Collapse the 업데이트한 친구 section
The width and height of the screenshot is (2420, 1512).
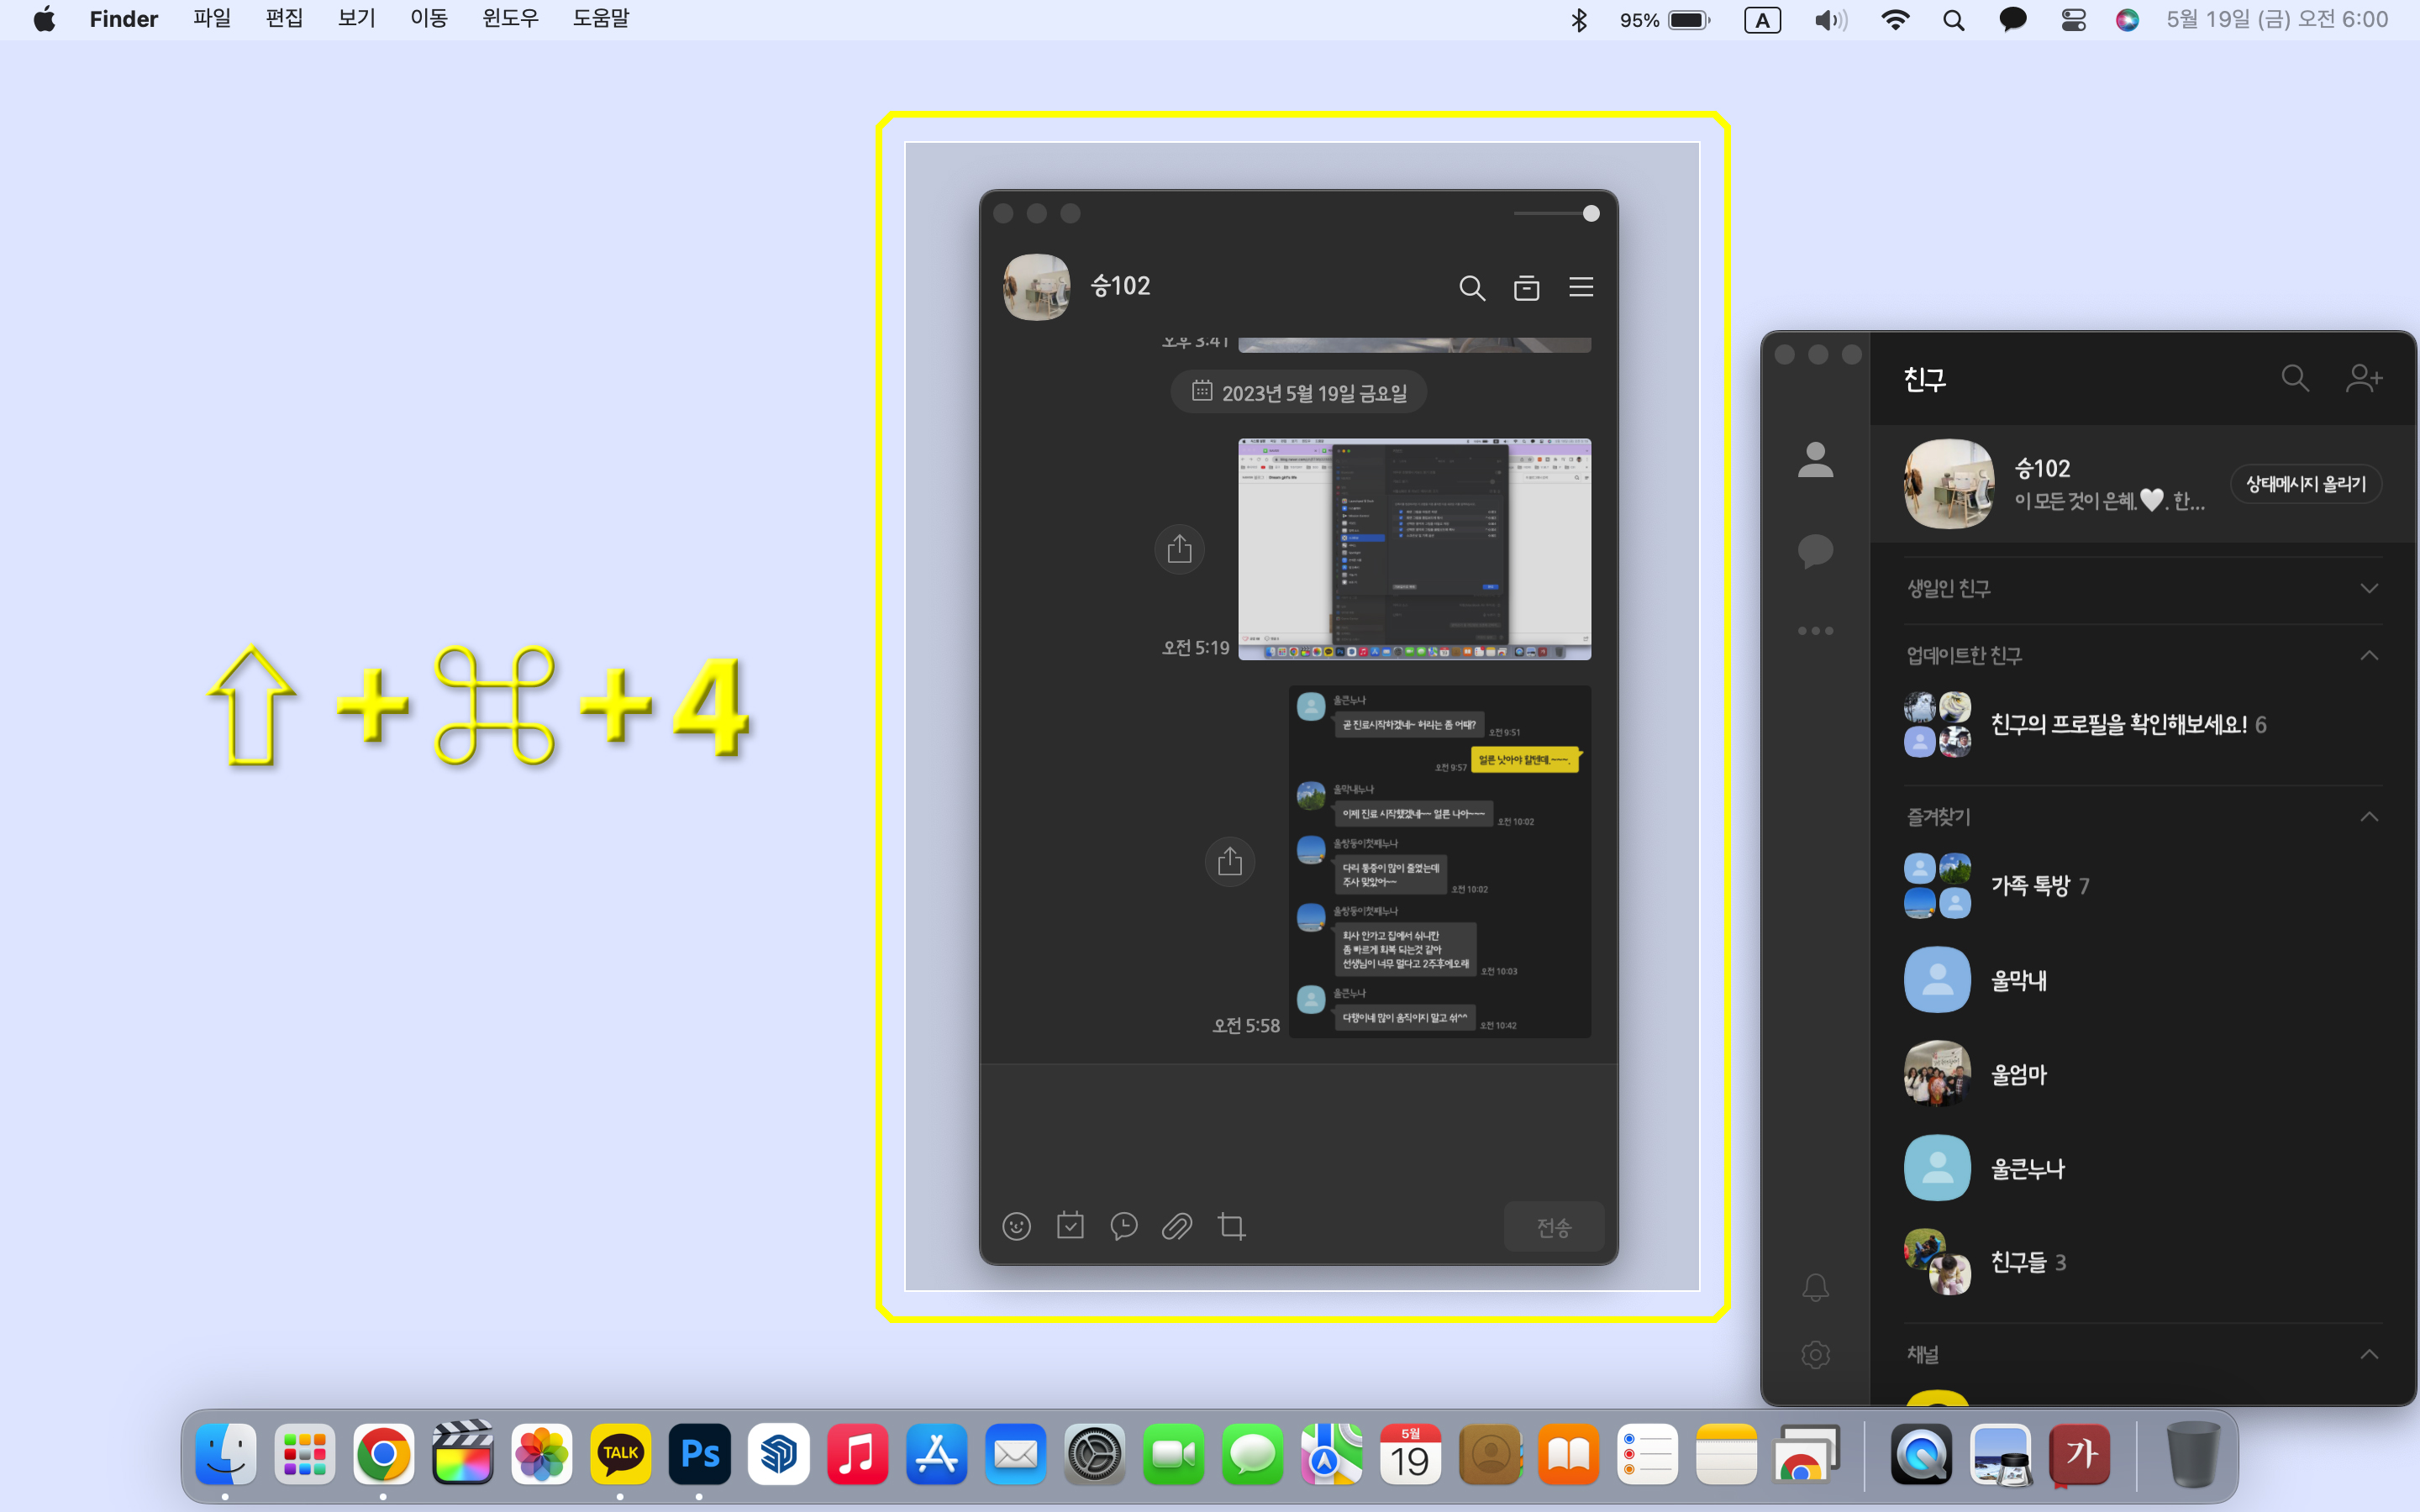pyautogui.click(x=2368, y=656)
